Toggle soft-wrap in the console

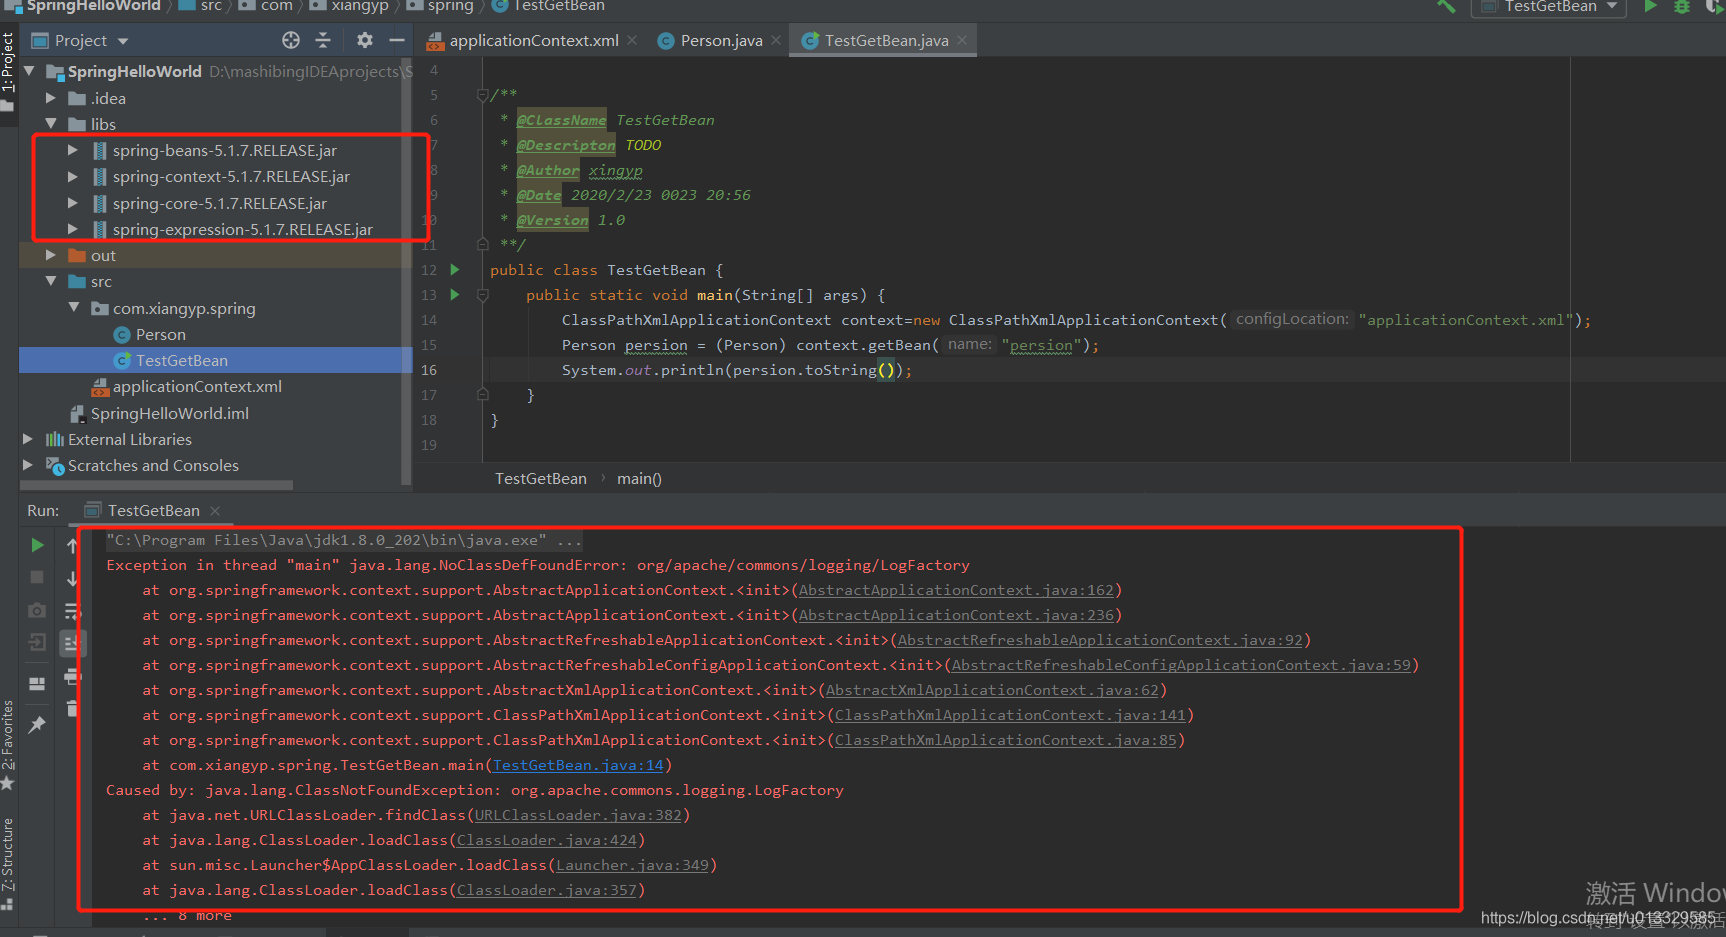tap(72, 611)
